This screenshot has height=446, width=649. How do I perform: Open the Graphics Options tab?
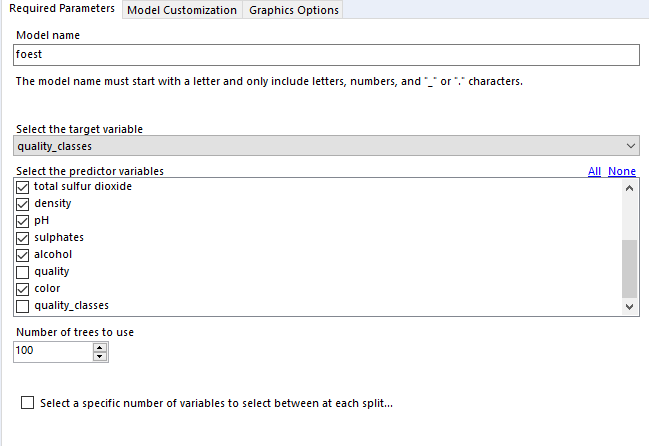(x=293, y=10)
